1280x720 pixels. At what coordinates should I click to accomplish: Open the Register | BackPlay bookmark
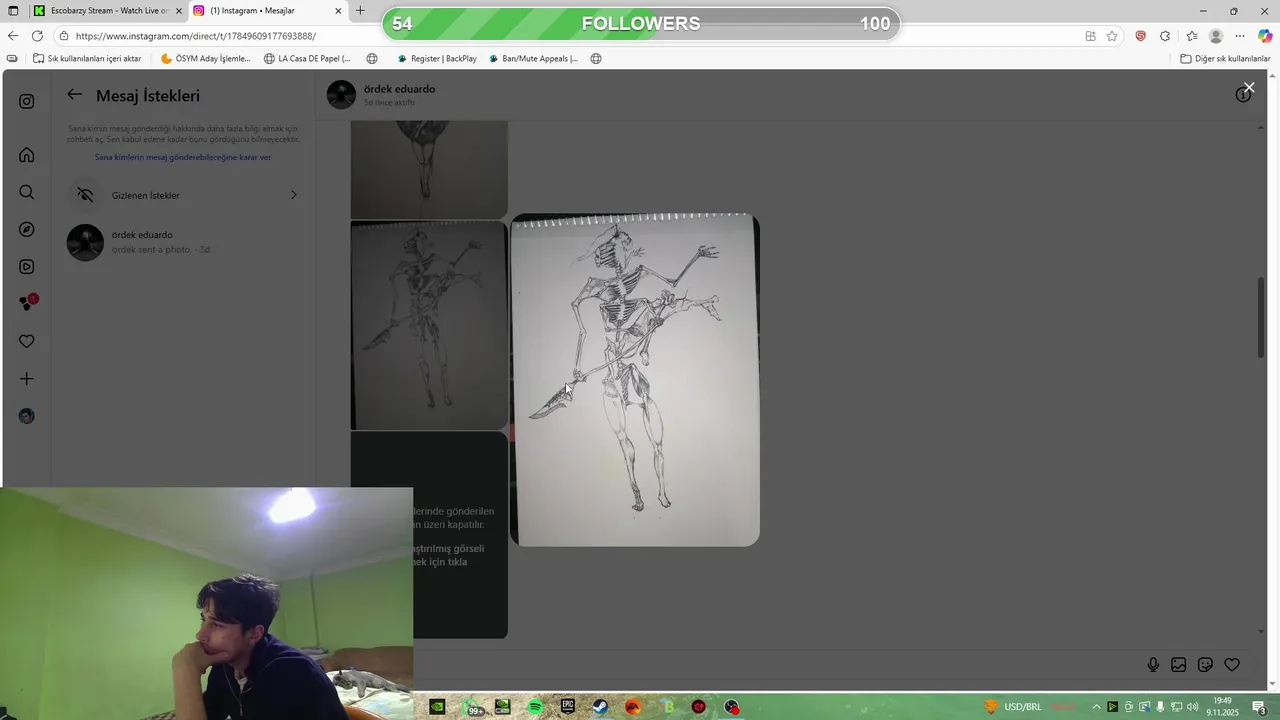coord(436,59)
